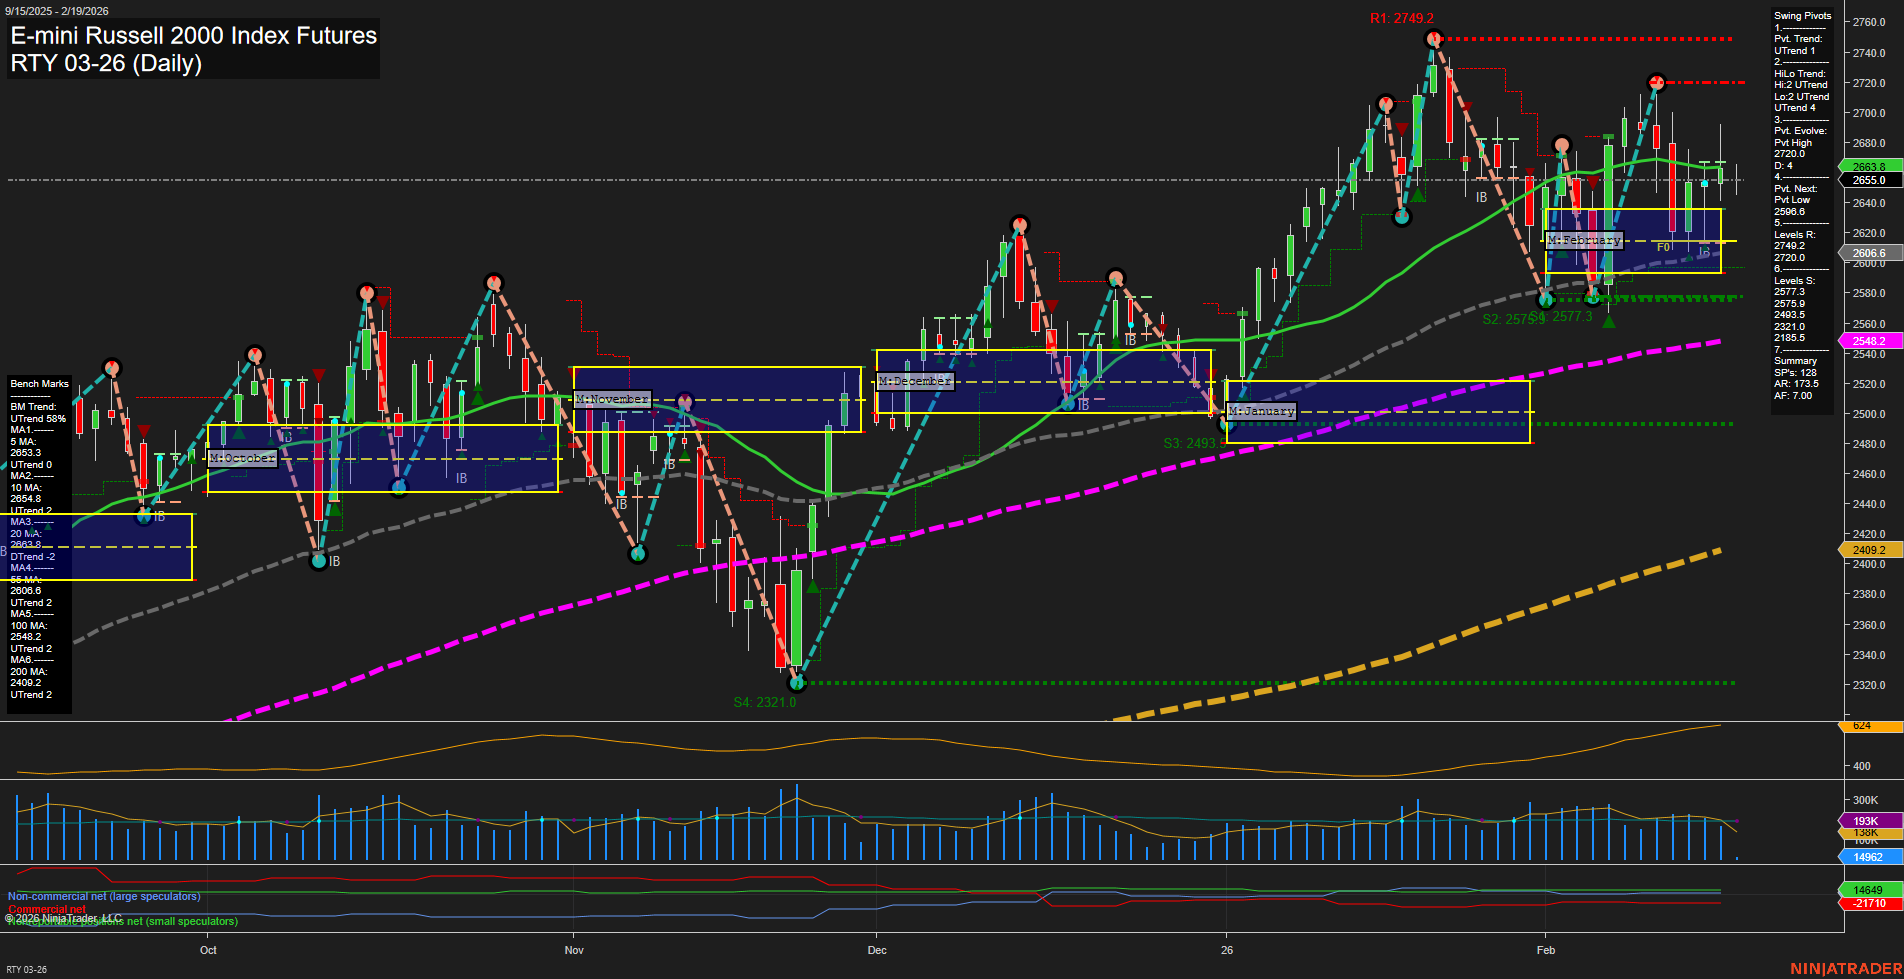Click the orange 624 indicator value tag
This screenshot has width=1904, height=979.
point(1866,727)
